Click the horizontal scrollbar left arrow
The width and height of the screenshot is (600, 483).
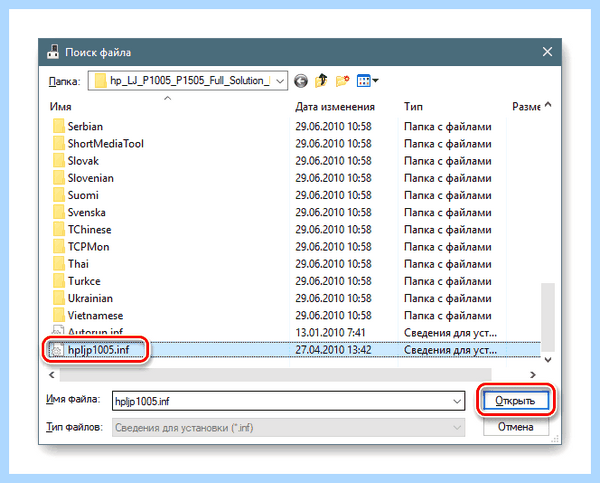tap(52, 375)
